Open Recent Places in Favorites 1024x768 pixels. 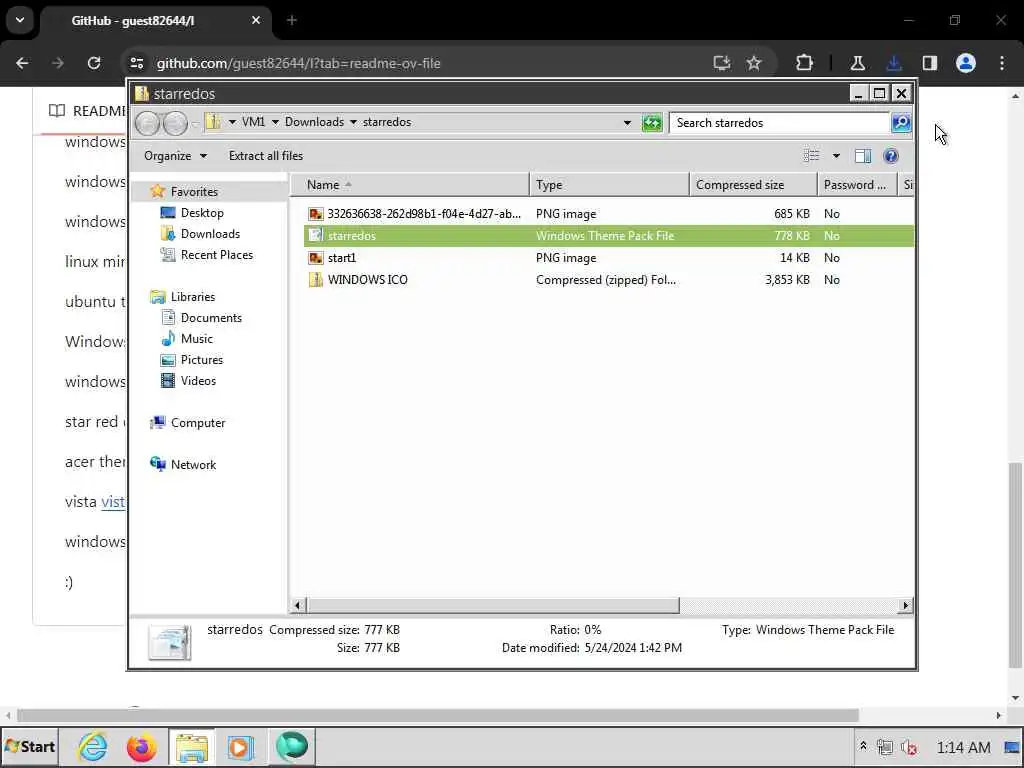tap(216, 255)
